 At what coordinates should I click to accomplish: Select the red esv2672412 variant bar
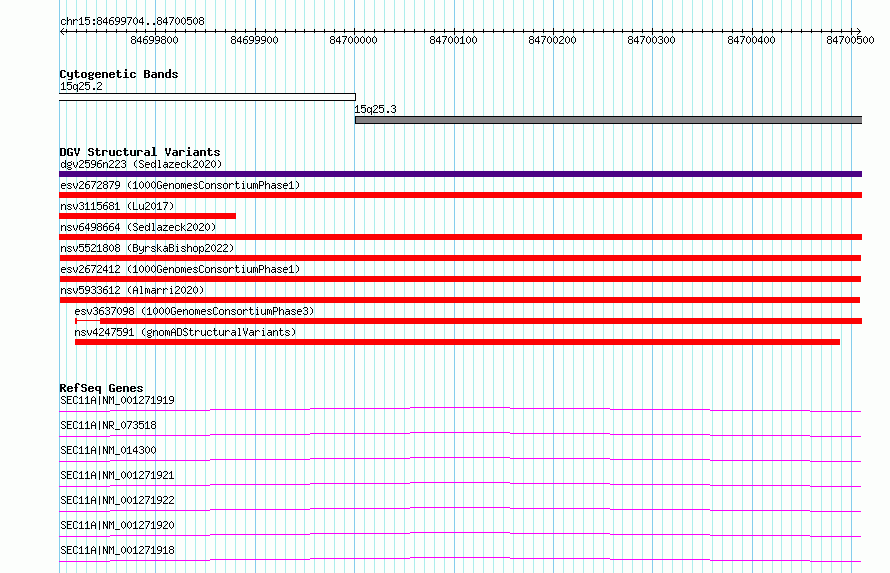pos(460,279)
